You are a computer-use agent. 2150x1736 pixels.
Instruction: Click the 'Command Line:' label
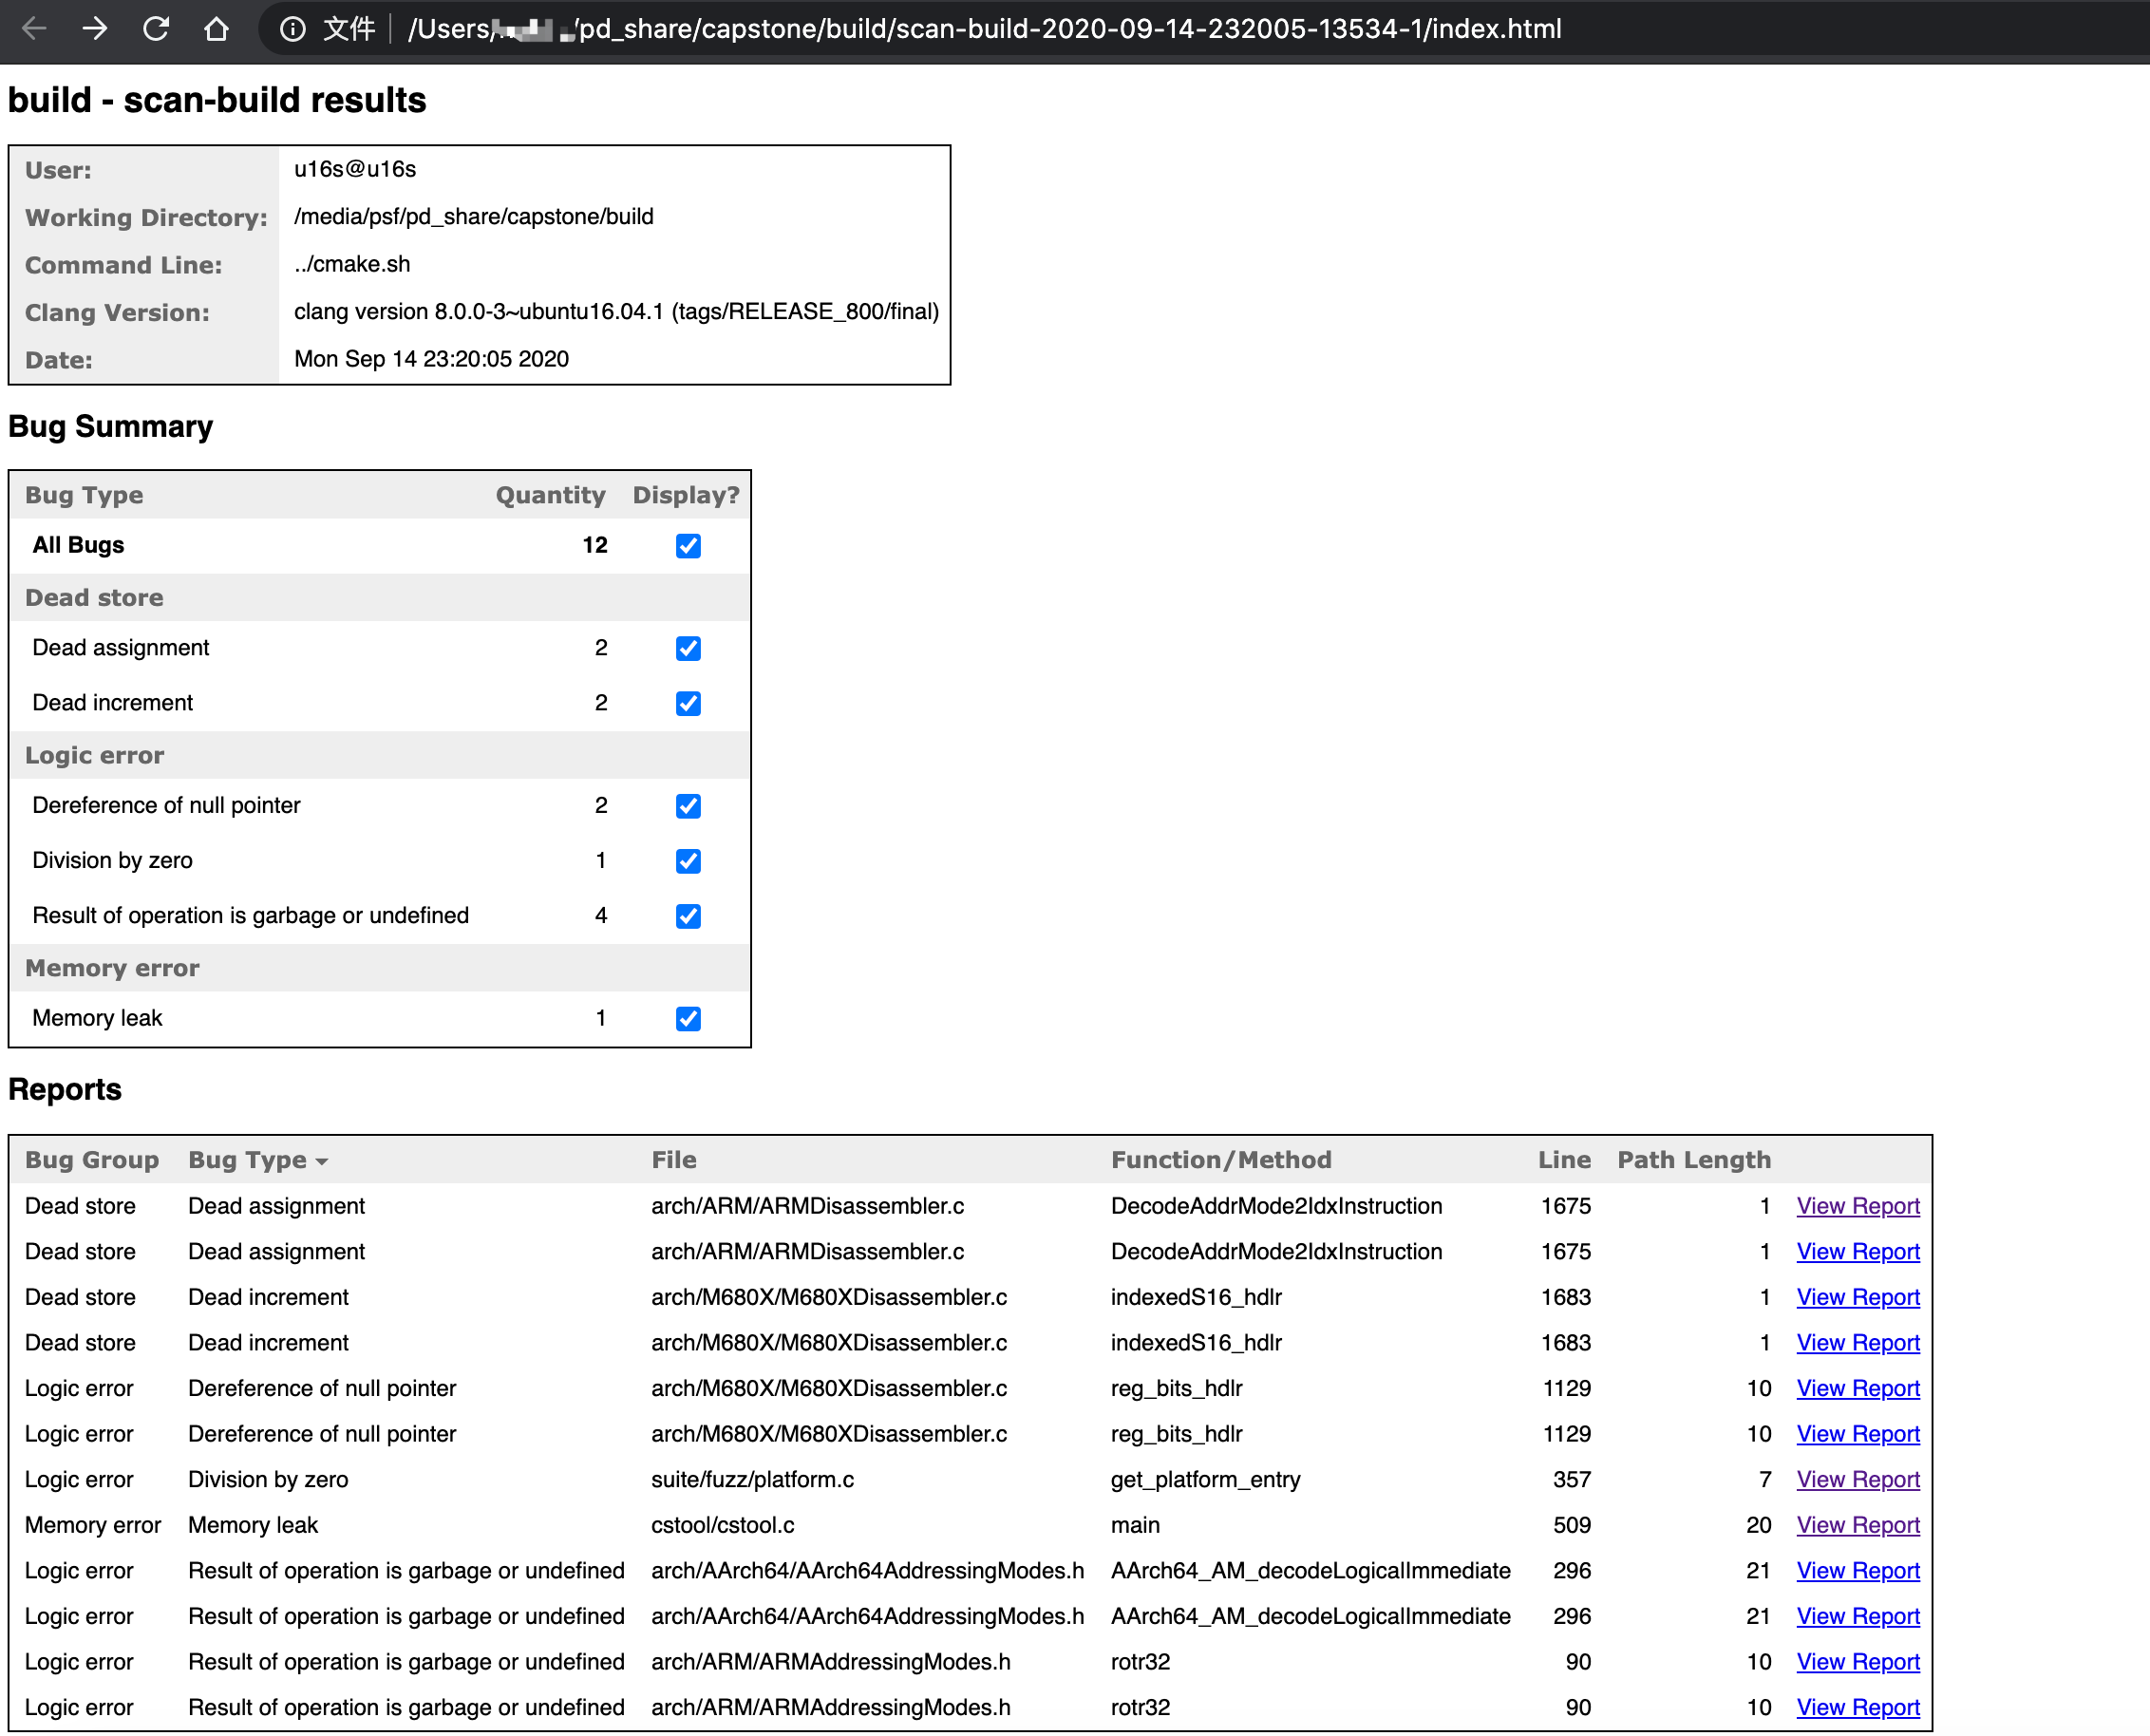pyautogui.click(x=123, y=265)
